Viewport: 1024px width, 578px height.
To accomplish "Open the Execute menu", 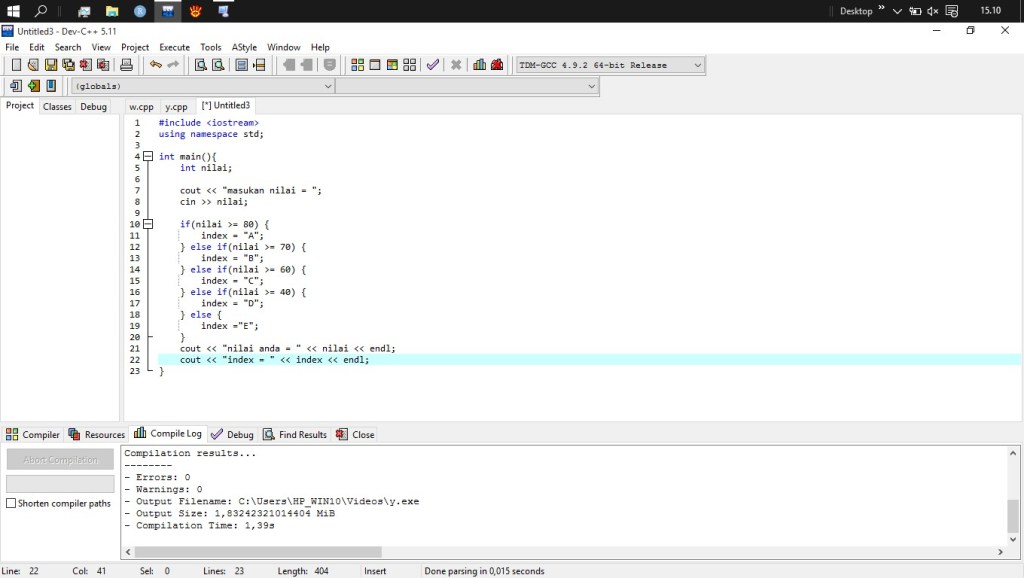I will pyautogui.click(x=174, y=47).
